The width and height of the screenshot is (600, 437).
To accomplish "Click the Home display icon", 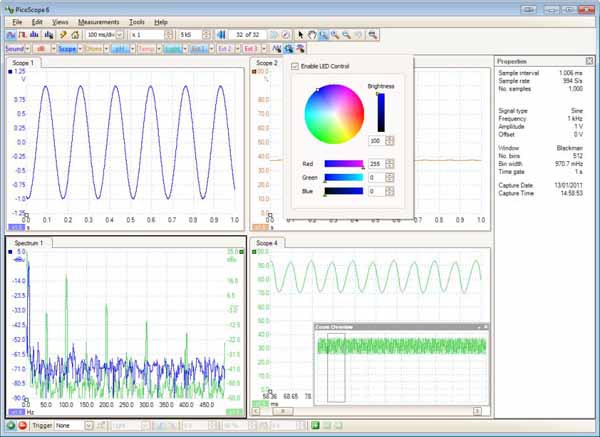I will pyautogui.click(x=75, y=35).
